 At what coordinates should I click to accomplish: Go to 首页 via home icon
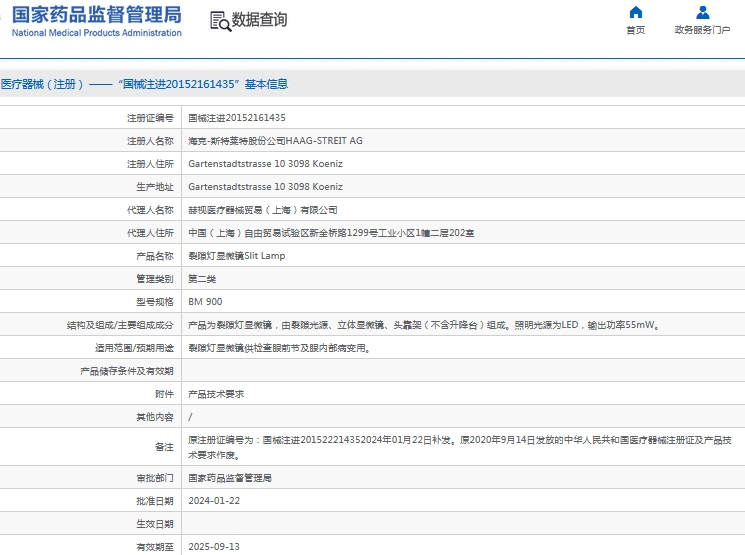coord(635,12)
